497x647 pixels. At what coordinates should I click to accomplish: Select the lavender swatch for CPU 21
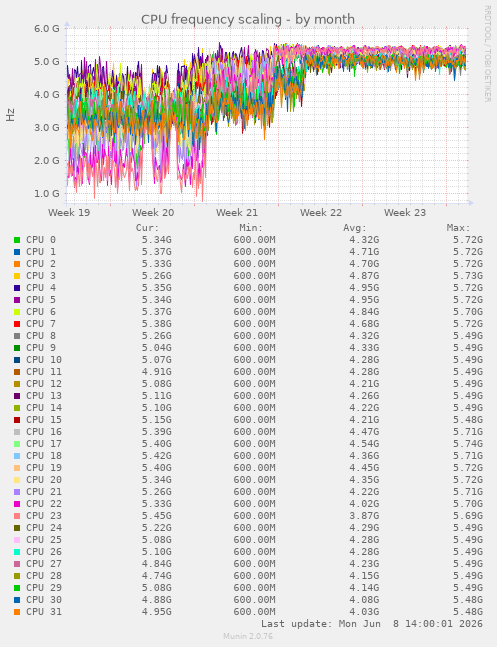(17, 491)
